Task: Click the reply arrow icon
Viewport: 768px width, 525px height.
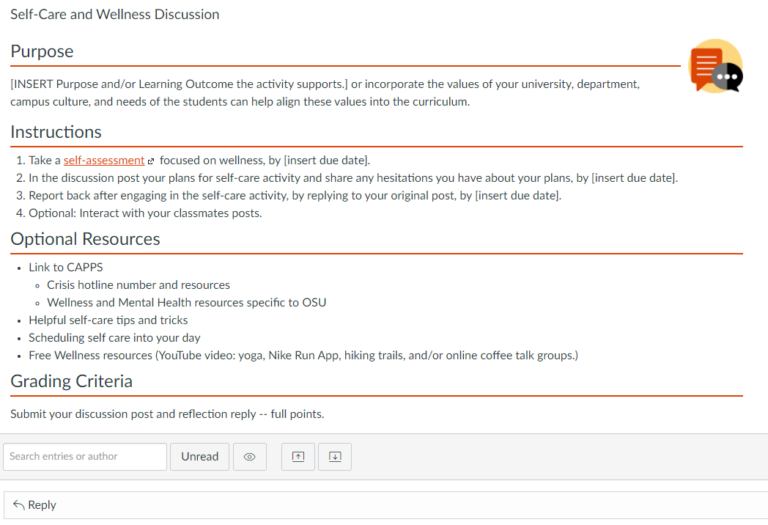Action: (18, 505)
